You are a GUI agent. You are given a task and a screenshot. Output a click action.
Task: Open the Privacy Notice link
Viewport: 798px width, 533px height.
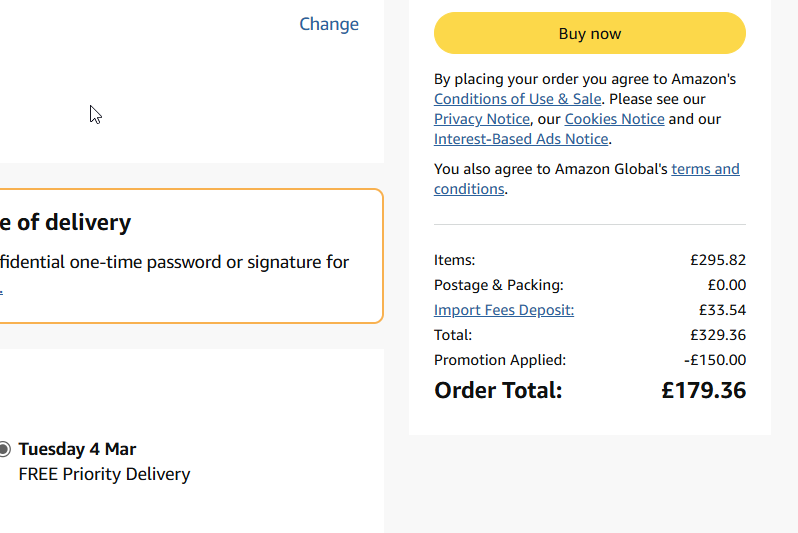[x=481, y=119]
